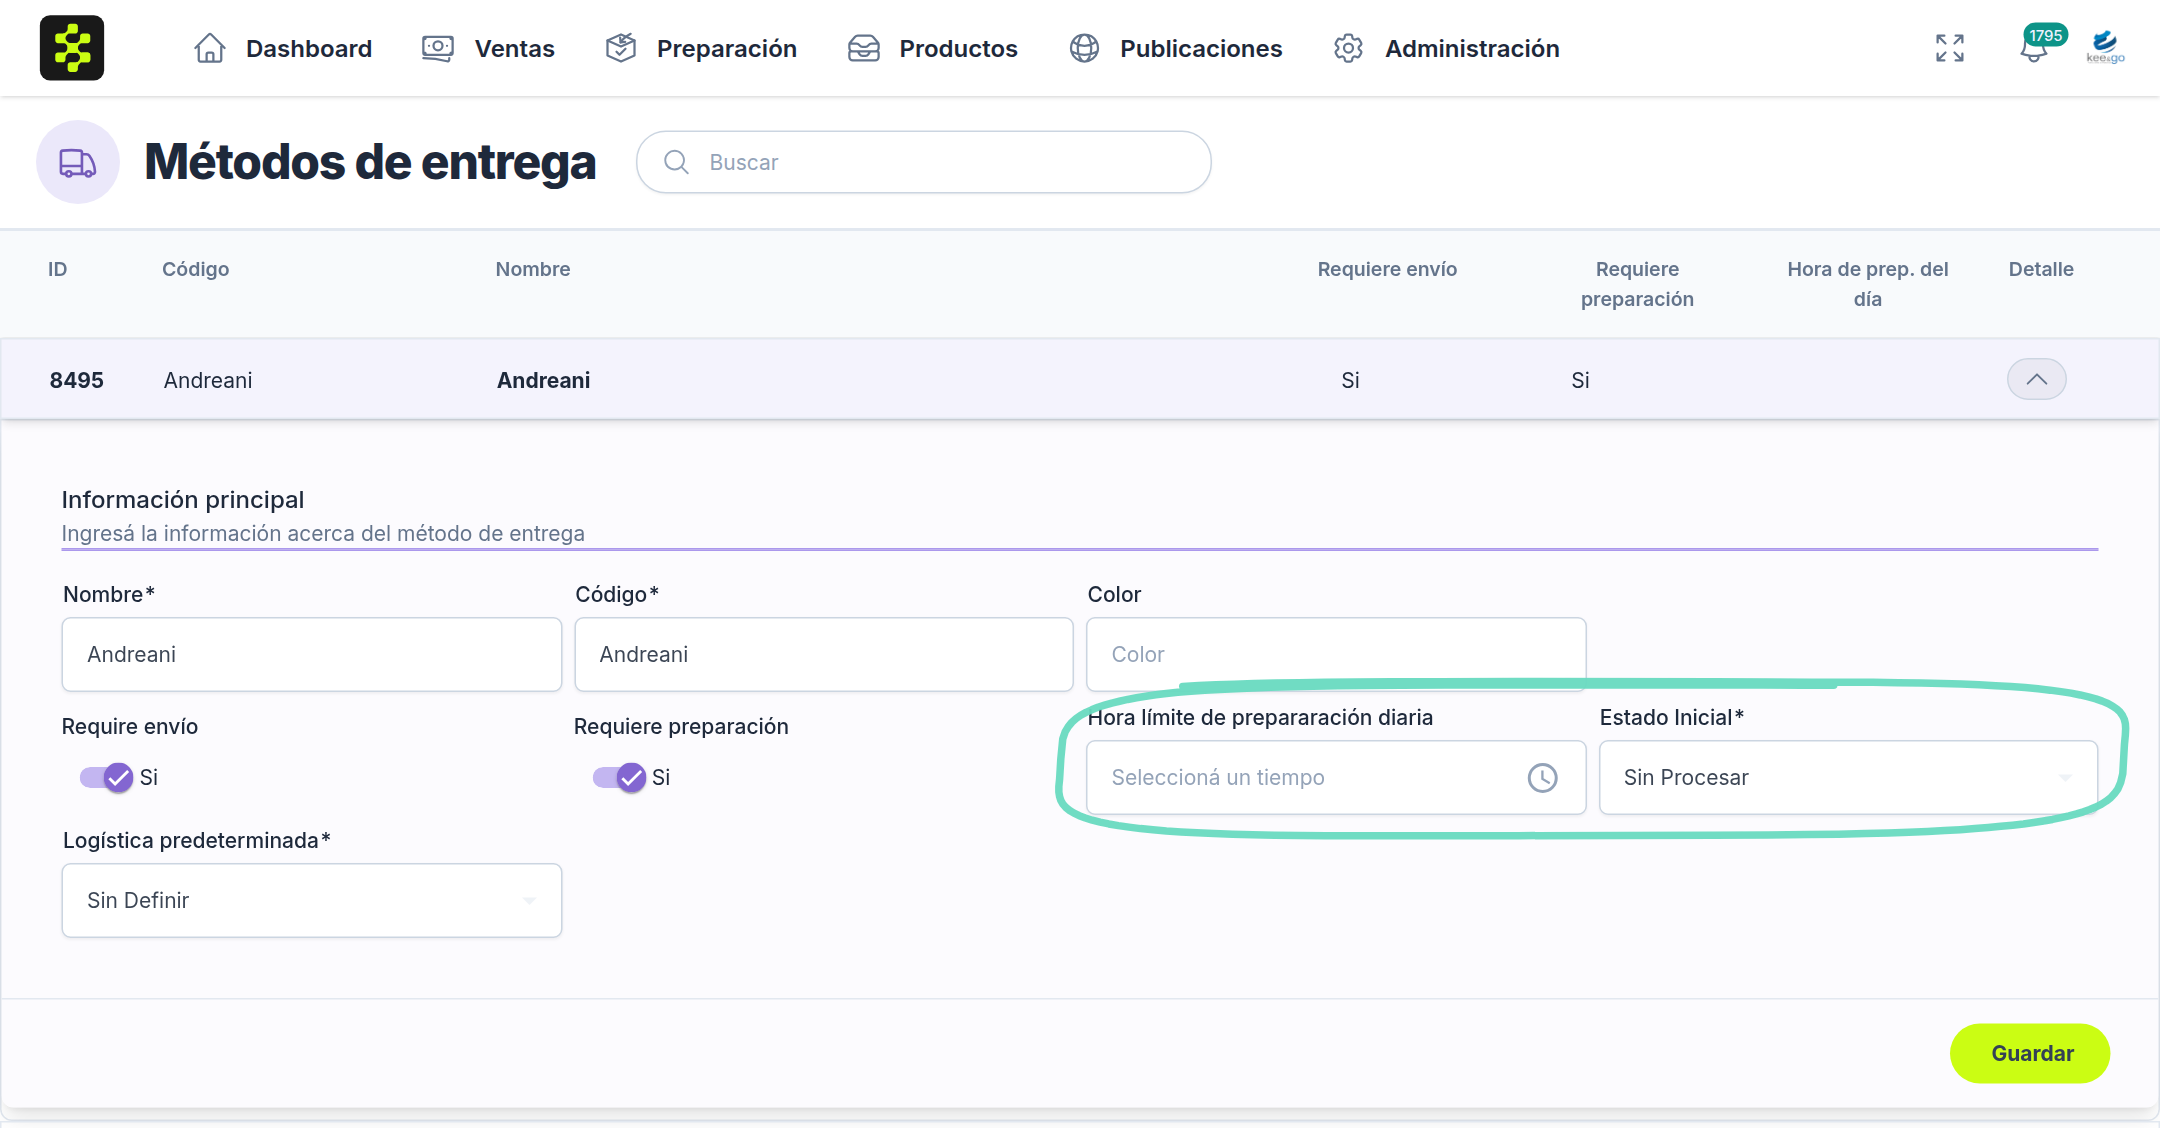2160x1128 pixels.
Task: Click the Productos inbox icon
Action: [x=864, y=48]
